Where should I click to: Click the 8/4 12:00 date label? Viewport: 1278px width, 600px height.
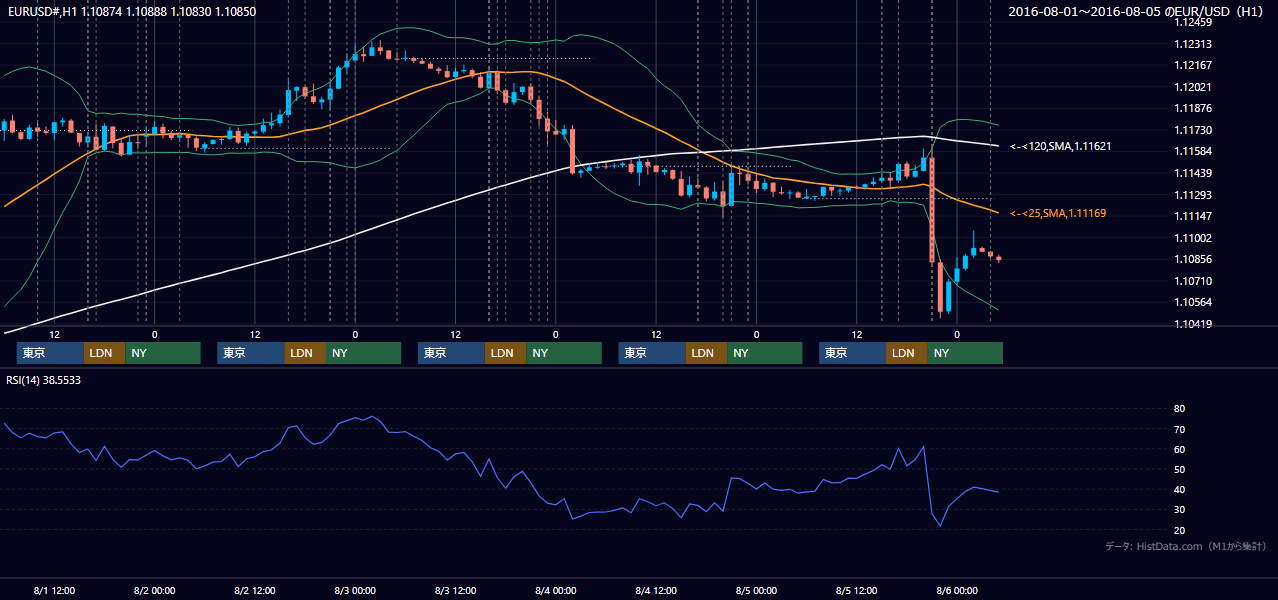point(656,590)
